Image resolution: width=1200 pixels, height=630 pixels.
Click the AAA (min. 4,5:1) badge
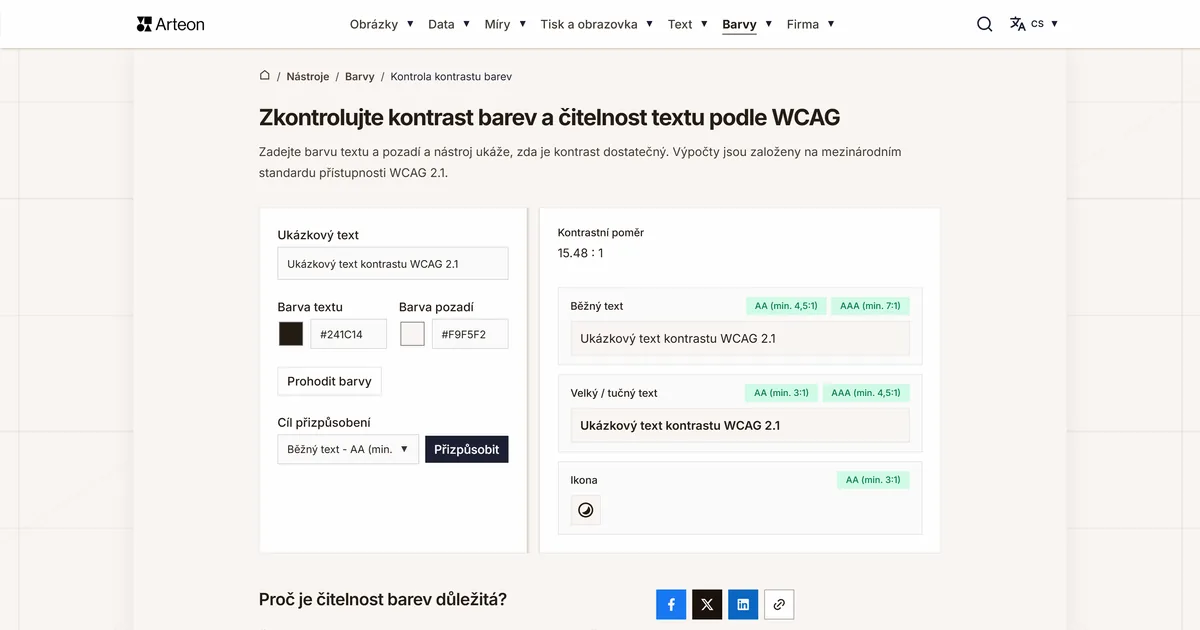866,393
